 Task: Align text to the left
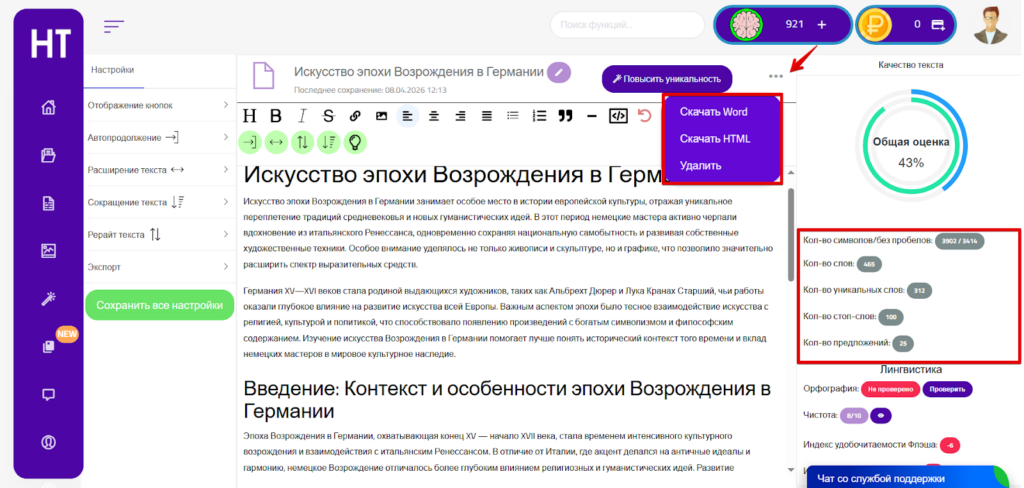(x=408, y=116)
